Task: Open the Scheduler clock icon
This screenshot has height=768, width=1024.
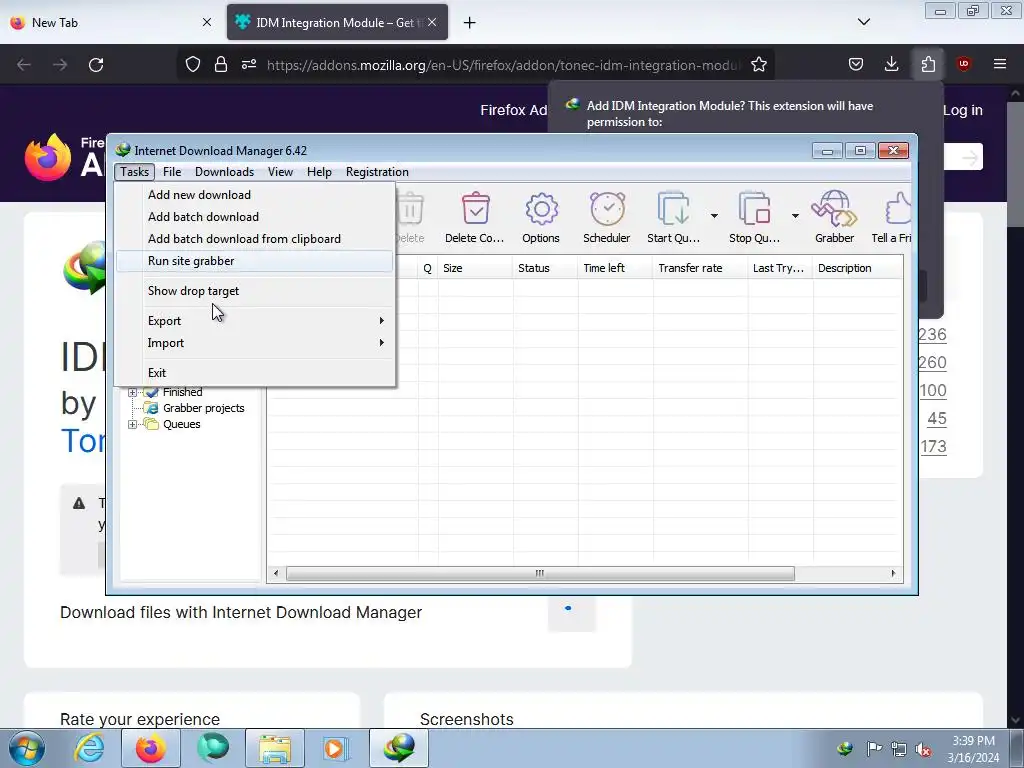Action: (x=607, y=209)
